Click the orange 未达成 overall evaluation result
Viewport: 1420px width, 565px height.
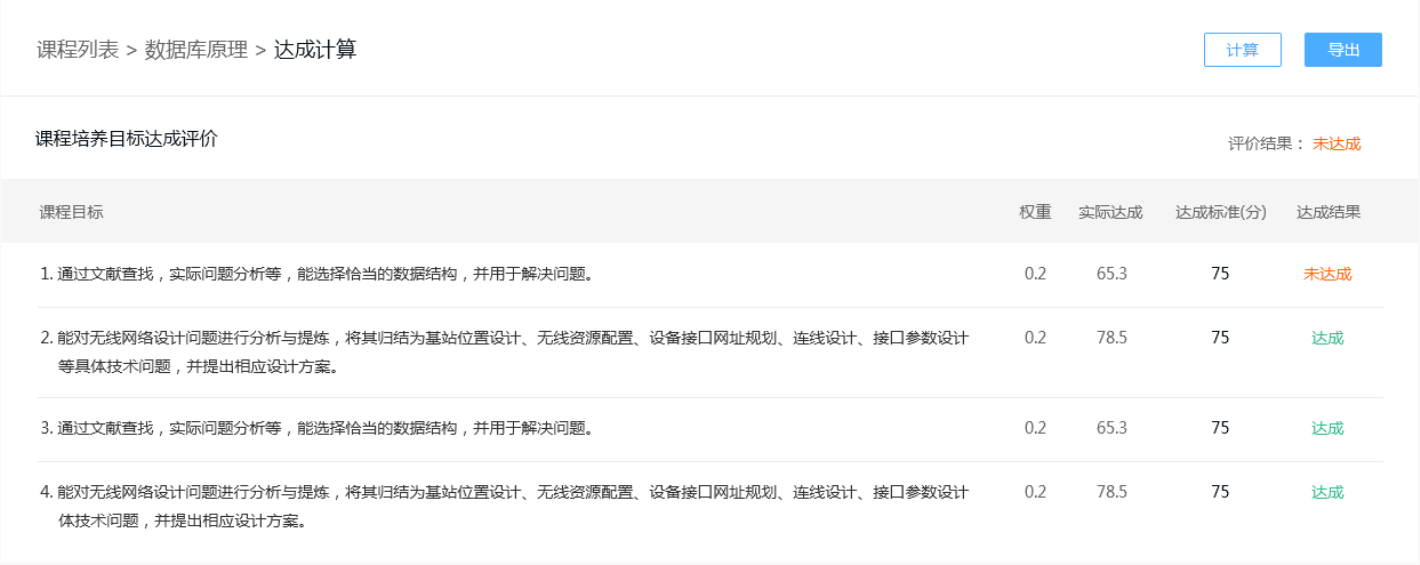tap(1336, 143)
